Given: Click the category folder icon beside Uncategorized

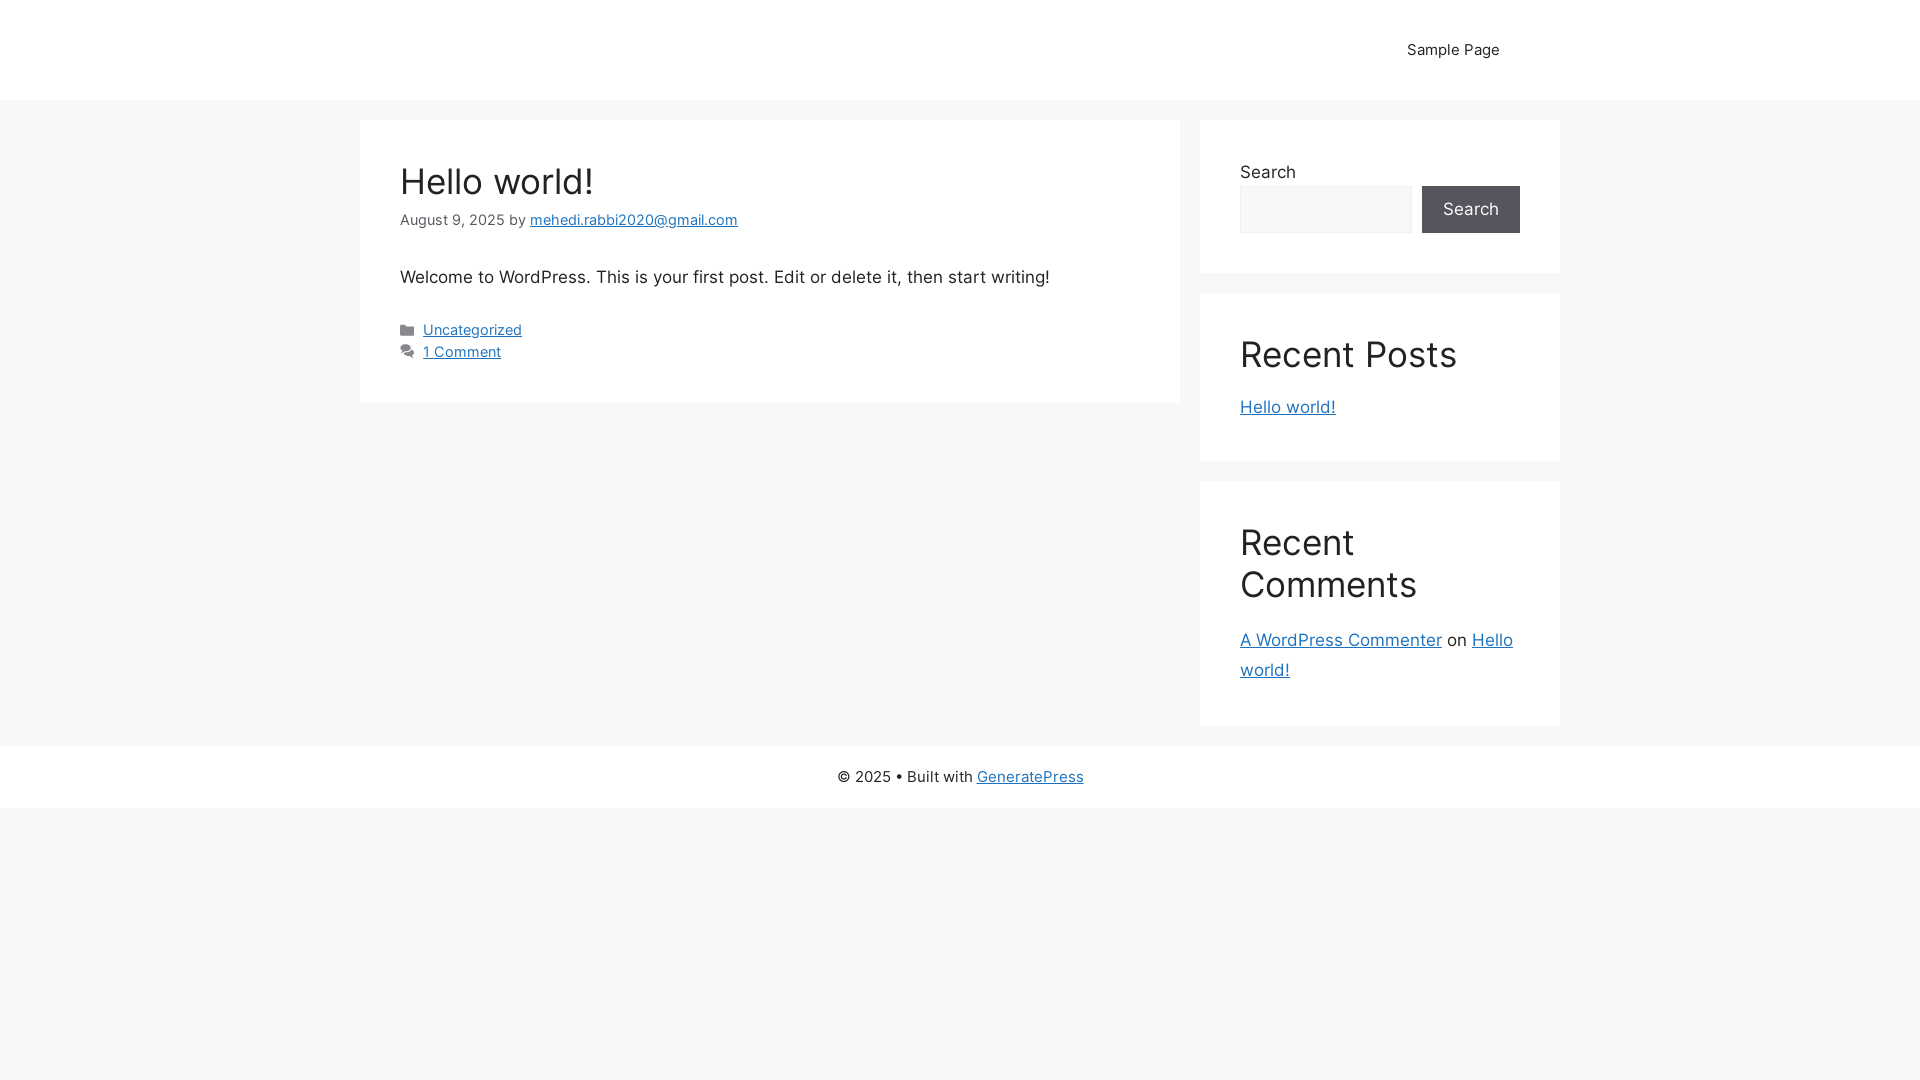Looking at the screenshot, I should [407, 330].
